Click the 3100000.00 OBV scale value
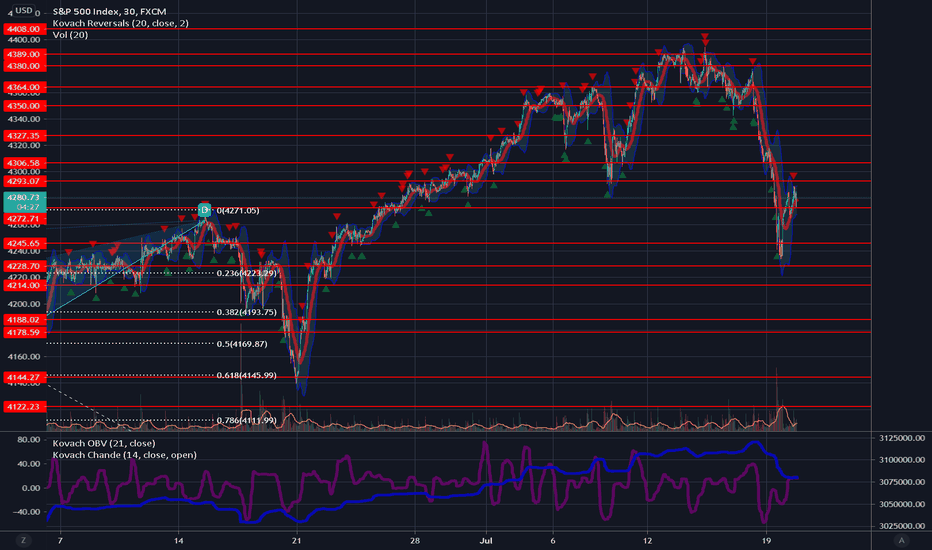This screenshot has height=550, width=932. [x=902, y=460]
